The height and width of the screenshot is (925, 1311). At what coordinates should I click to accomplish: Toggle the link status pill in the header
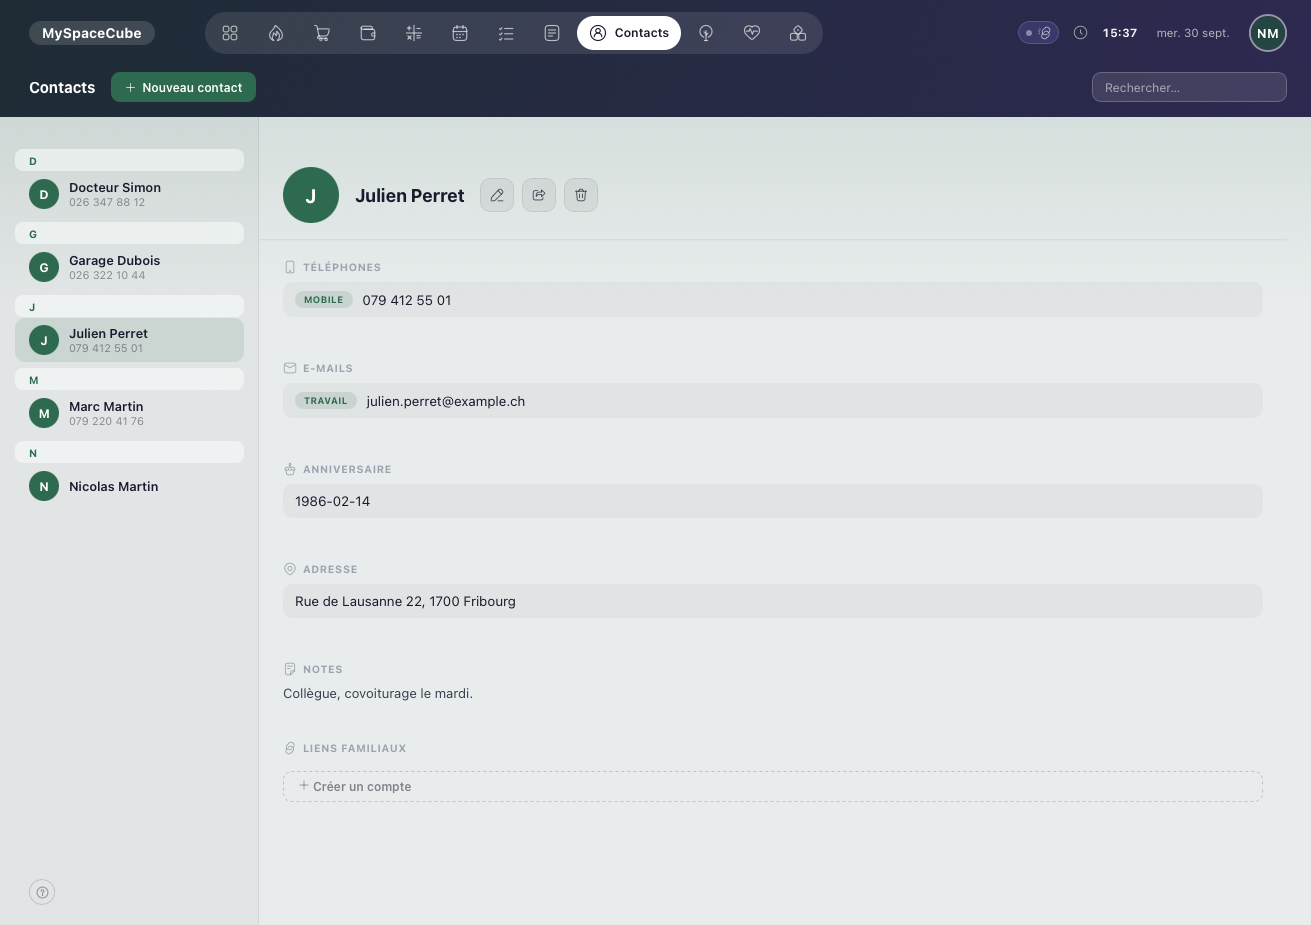click(1038, 33)
